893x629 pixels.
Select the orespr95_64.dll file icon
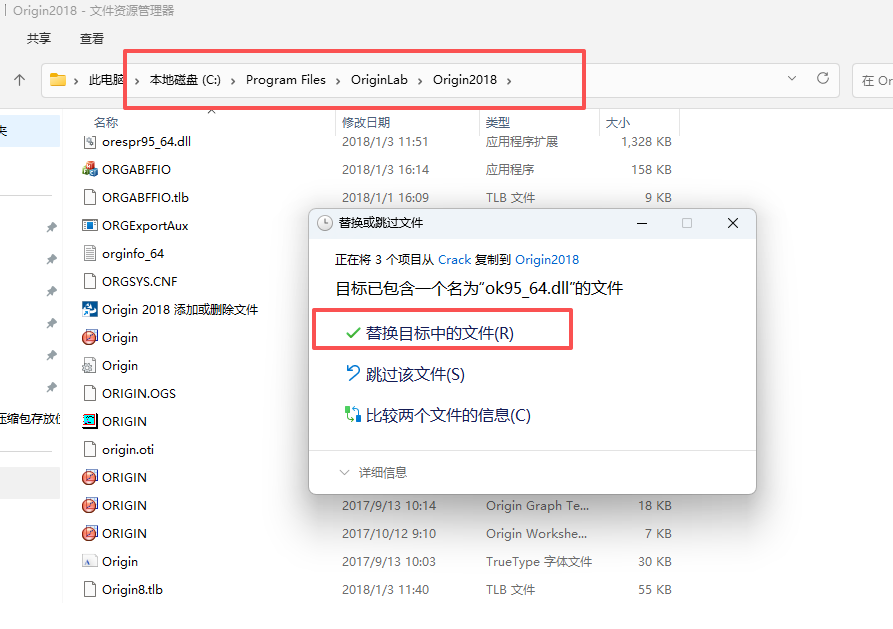click(x=91, y=142)
